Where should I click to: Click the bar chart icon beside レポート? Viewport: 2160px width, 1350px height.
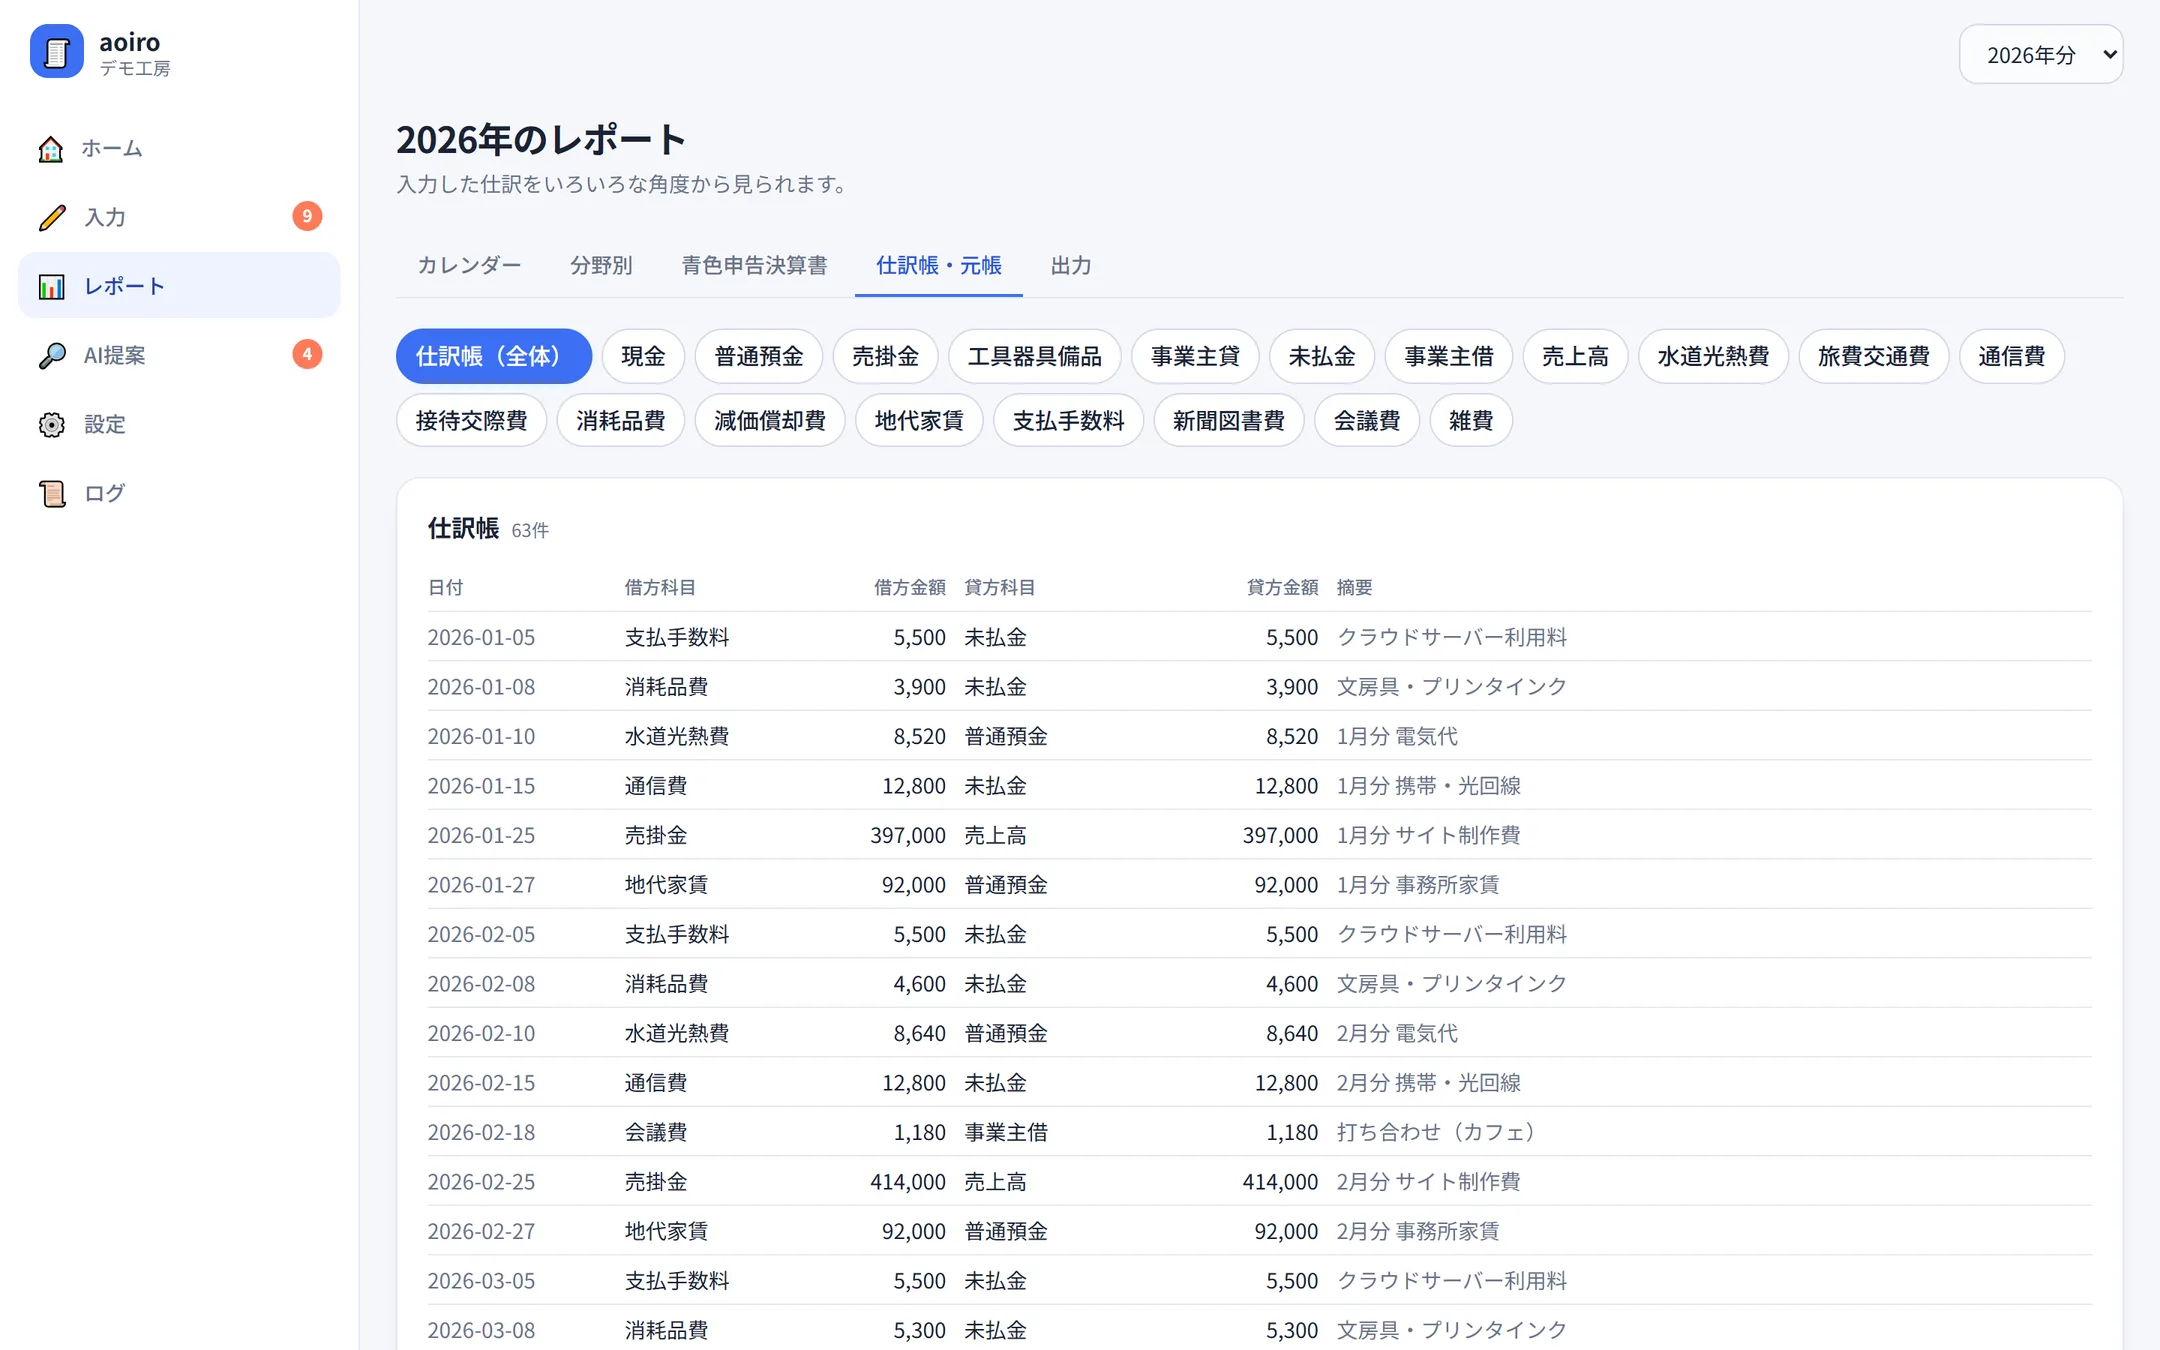point(52,286)
